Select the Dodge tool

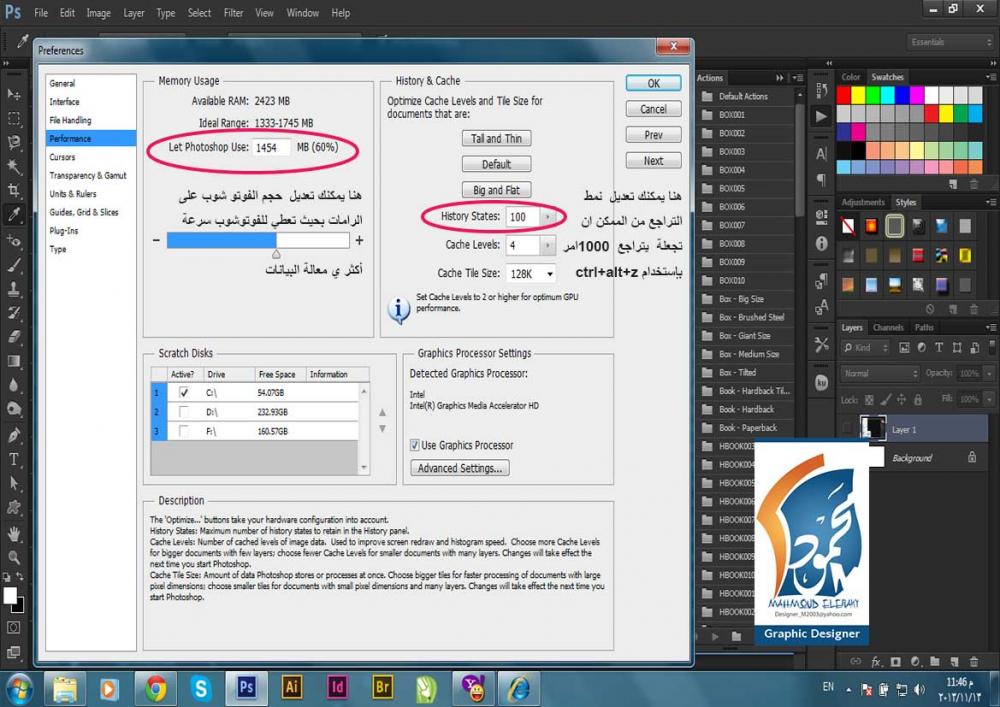point(13,410)
